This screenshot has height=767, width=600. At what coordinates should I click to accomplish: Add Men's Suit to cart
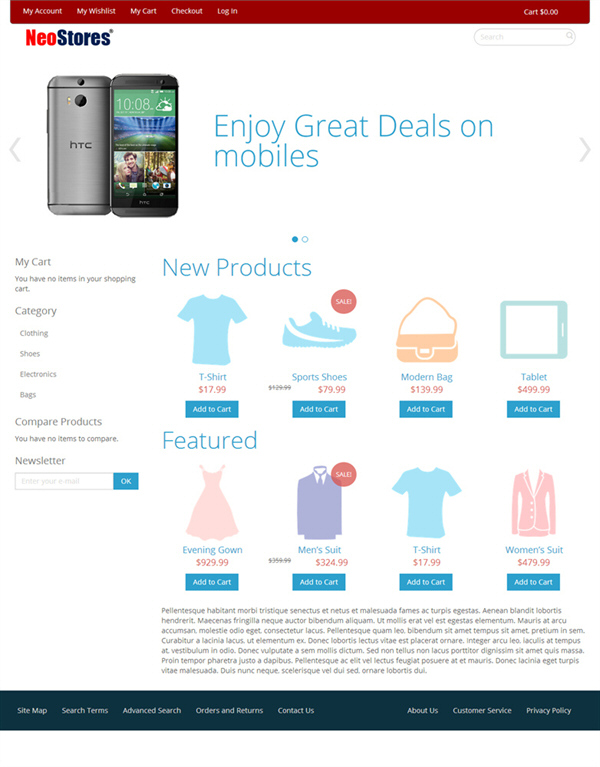click(319, 582)
